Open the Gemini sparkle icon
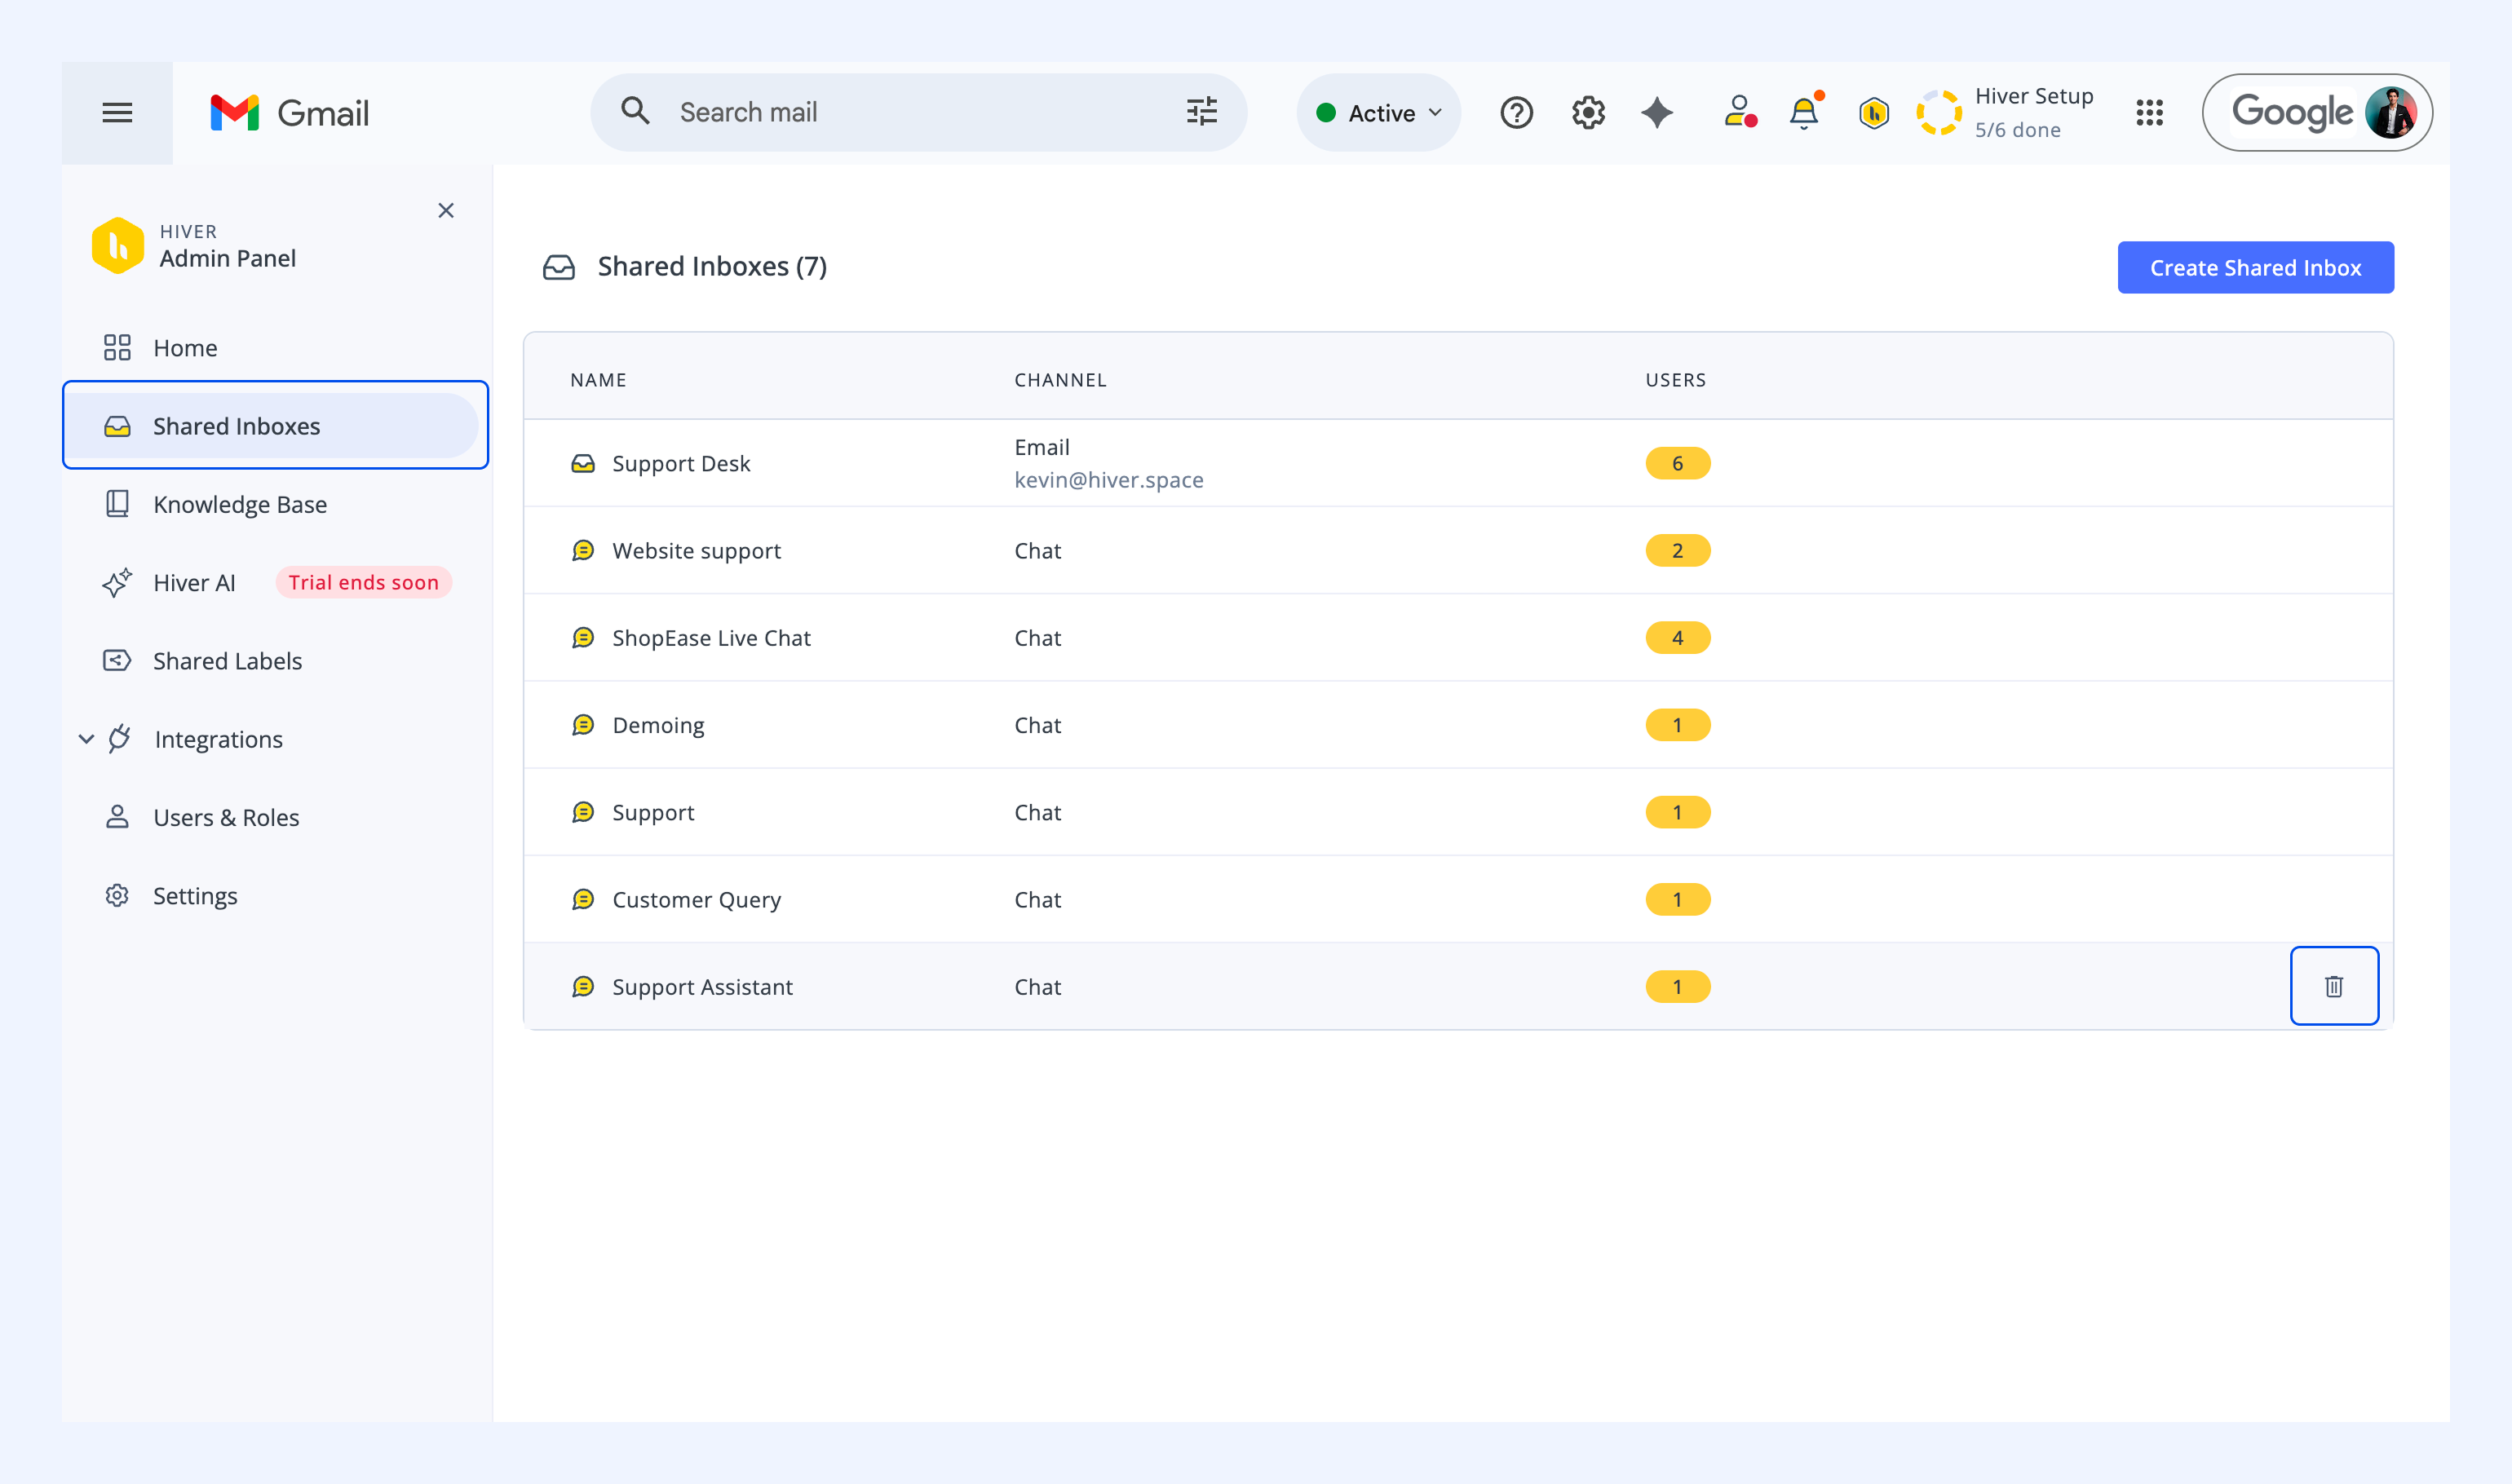Viewport: 2512px width, 1484px height. click(1657, 113)
